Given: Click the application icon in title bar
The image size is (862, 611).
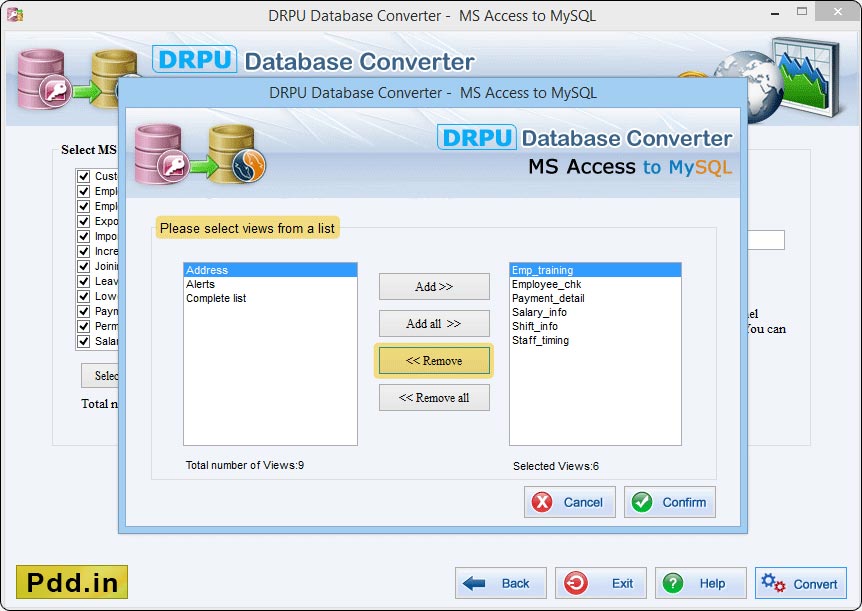Looking at the screenshot, I should pyautogui.click(x=15, y=15).
